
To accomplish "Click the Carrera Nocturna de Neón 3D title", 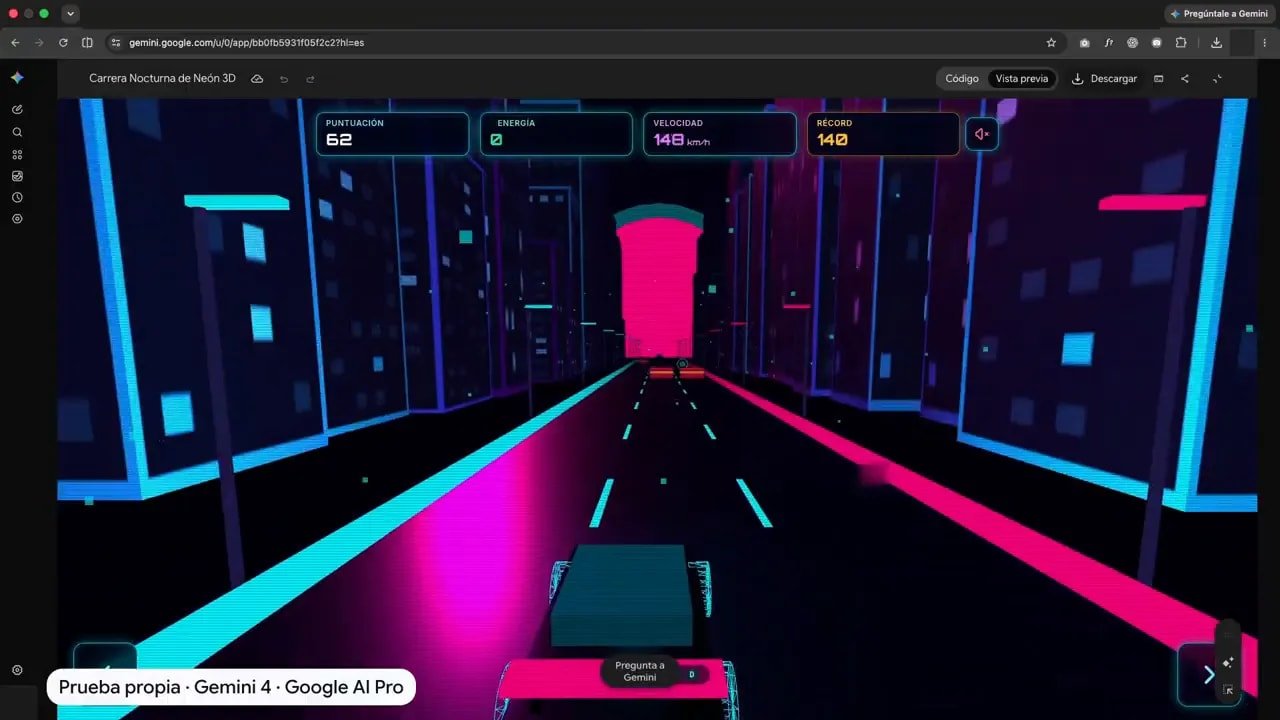I will [162, 78].
